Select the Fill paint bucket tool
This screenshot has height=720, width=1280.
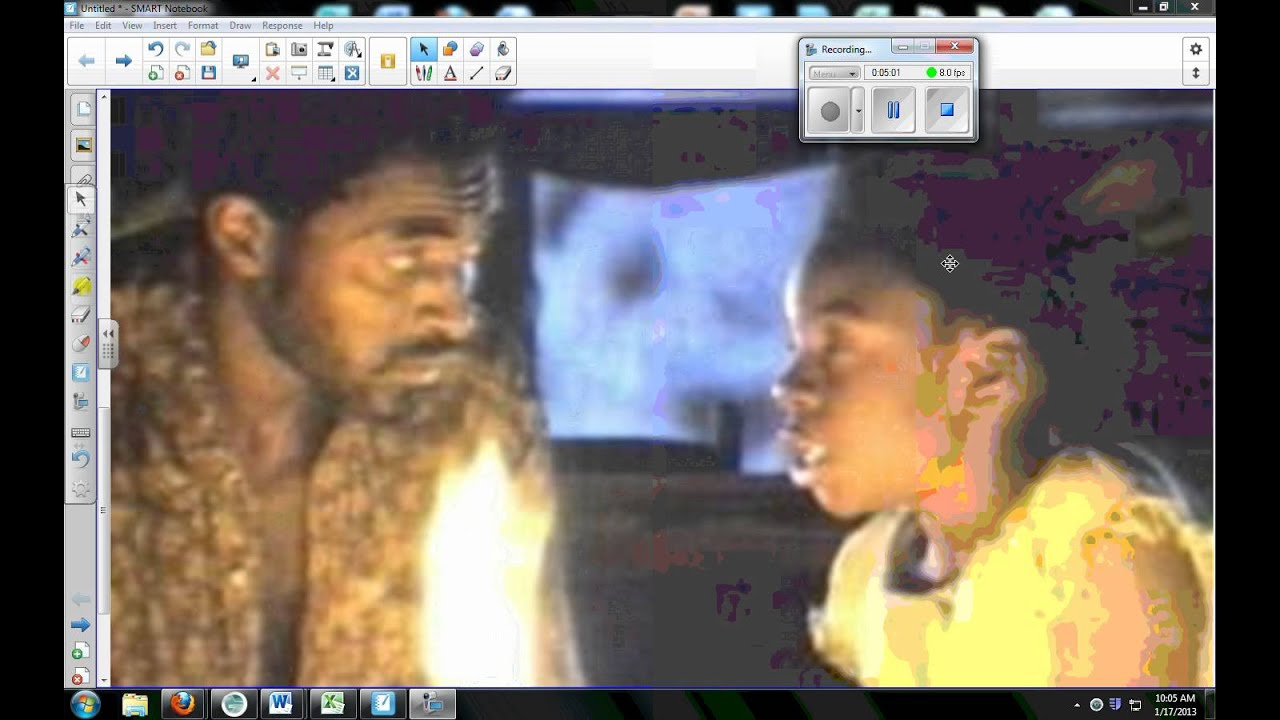503,49
